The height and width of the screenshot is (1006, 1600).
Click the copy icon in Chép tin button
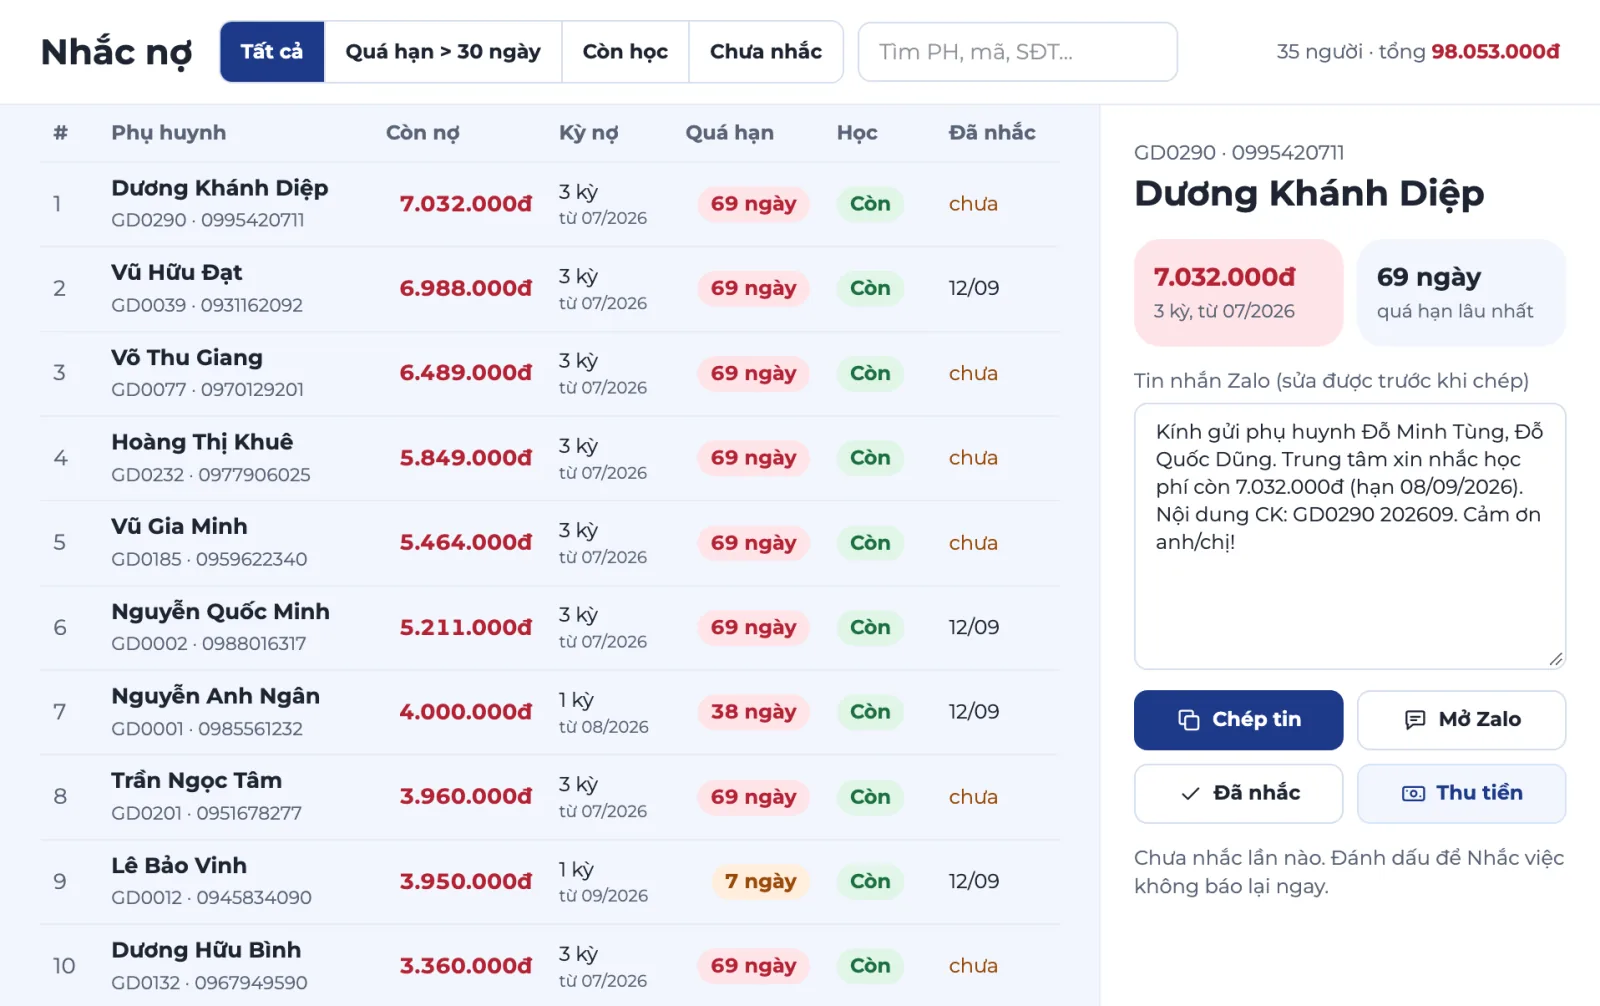[1188, 720]
